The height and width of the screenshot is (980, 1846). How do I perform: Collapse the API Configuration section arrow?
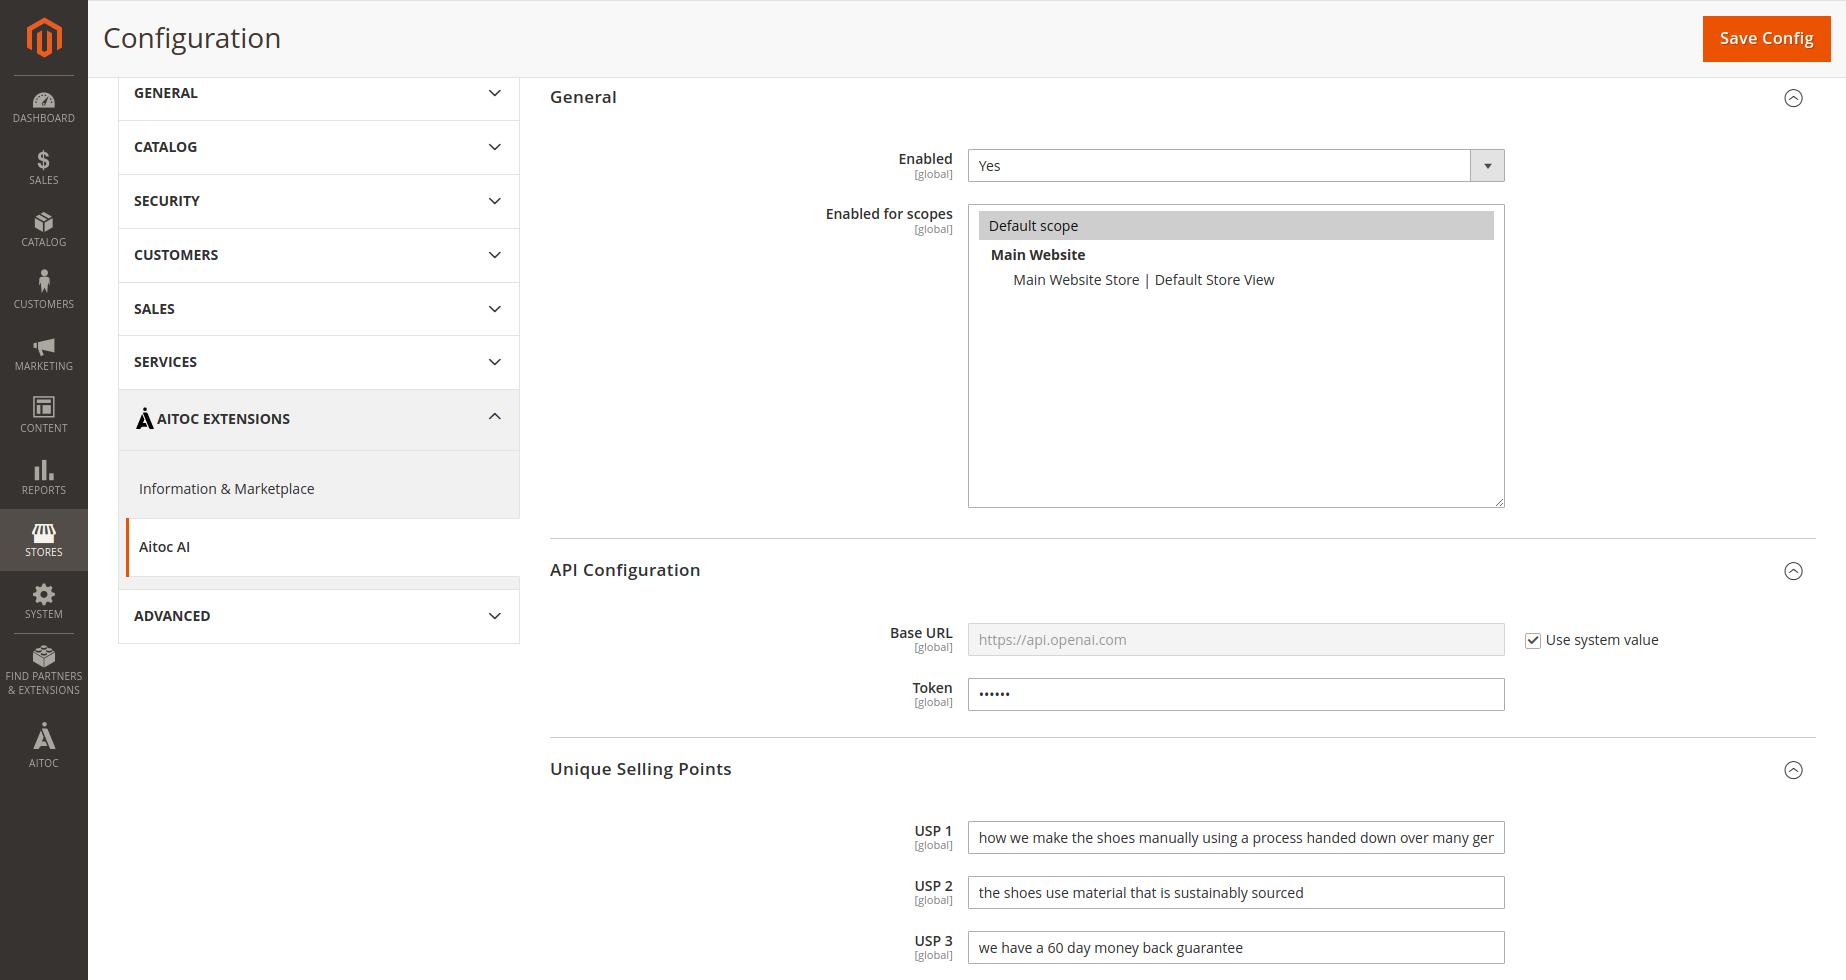pos(1794,571)
